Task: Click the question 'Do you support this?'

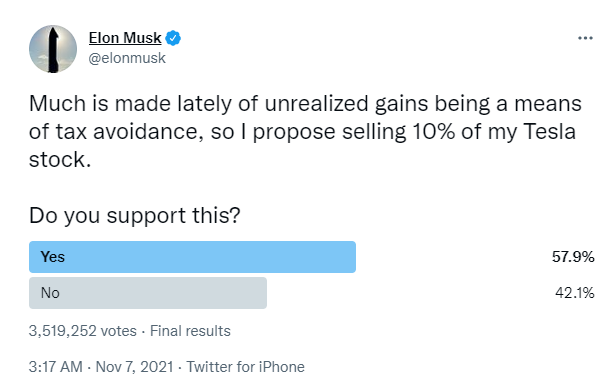Action: pos(135,215)
